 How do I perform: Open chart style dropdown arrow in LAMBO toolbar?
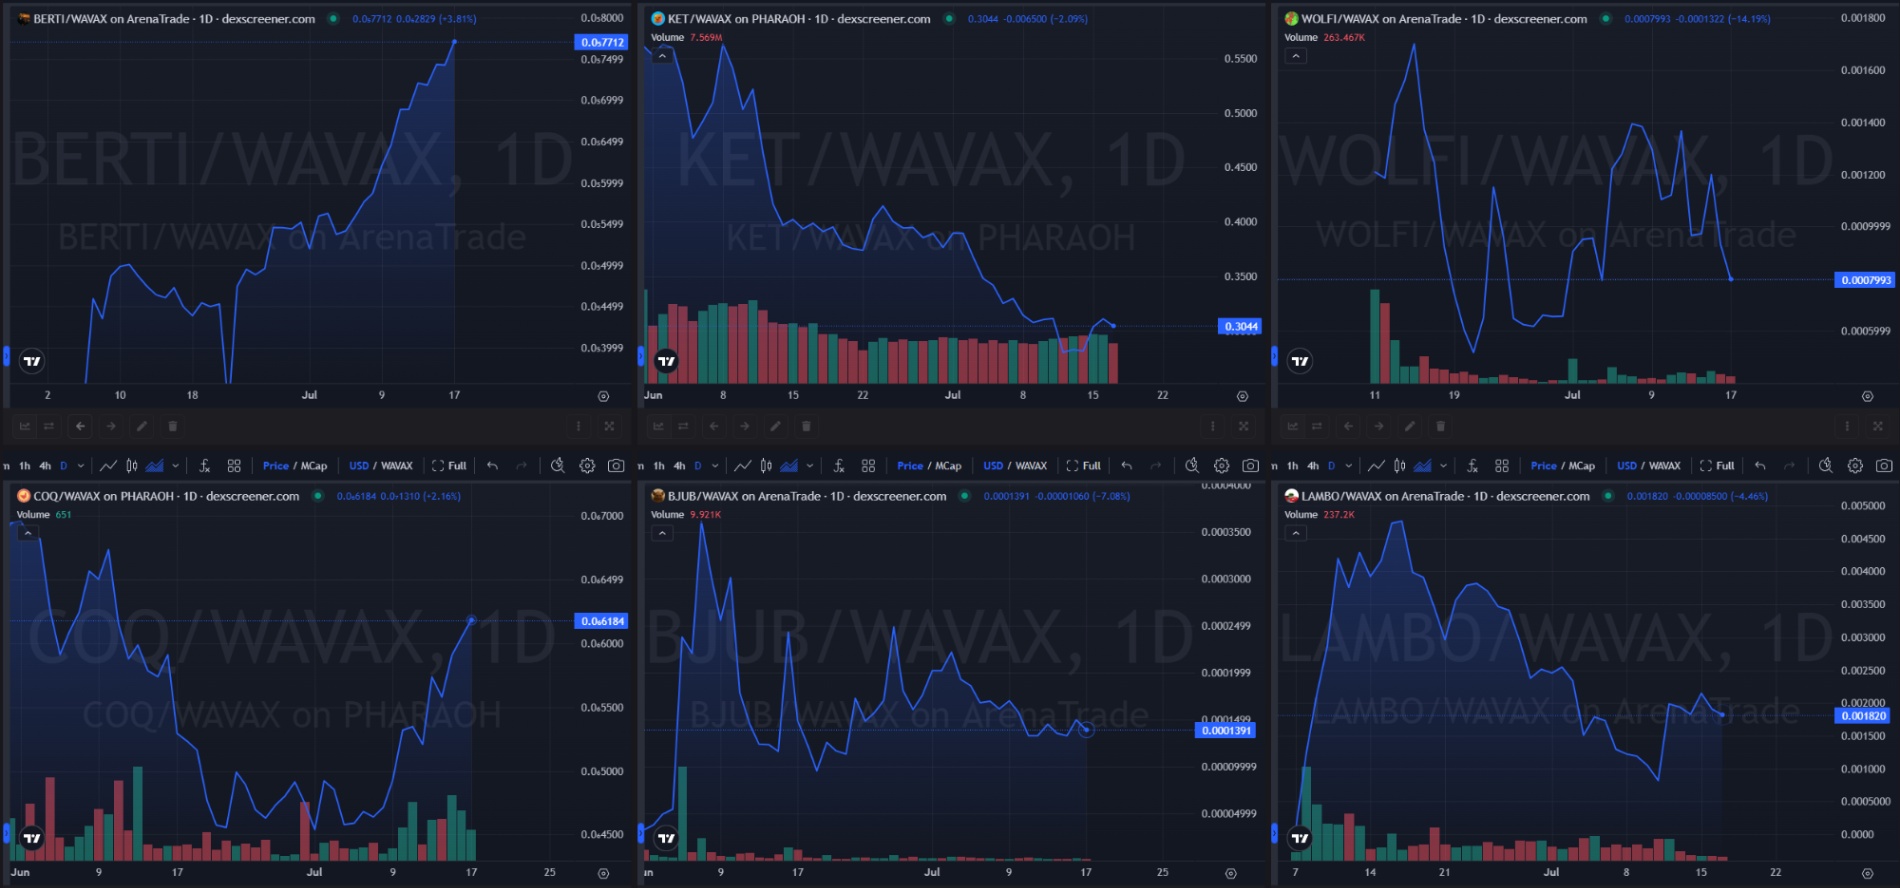coord(1443,466)
